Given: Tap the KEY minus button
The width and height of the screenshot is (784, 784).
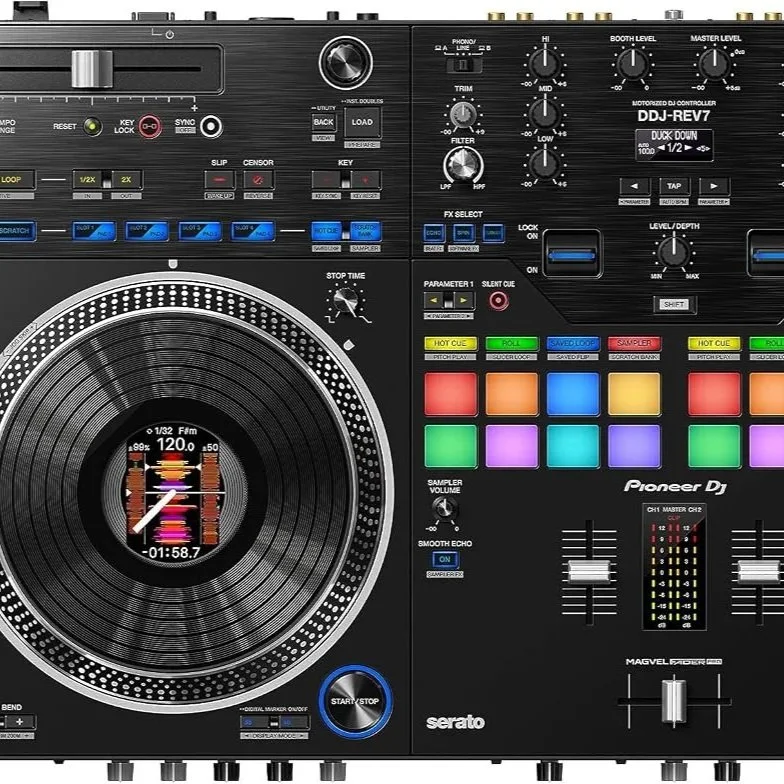Looking at the screenshot, I should pyautogui.click(x=326, y=180).
